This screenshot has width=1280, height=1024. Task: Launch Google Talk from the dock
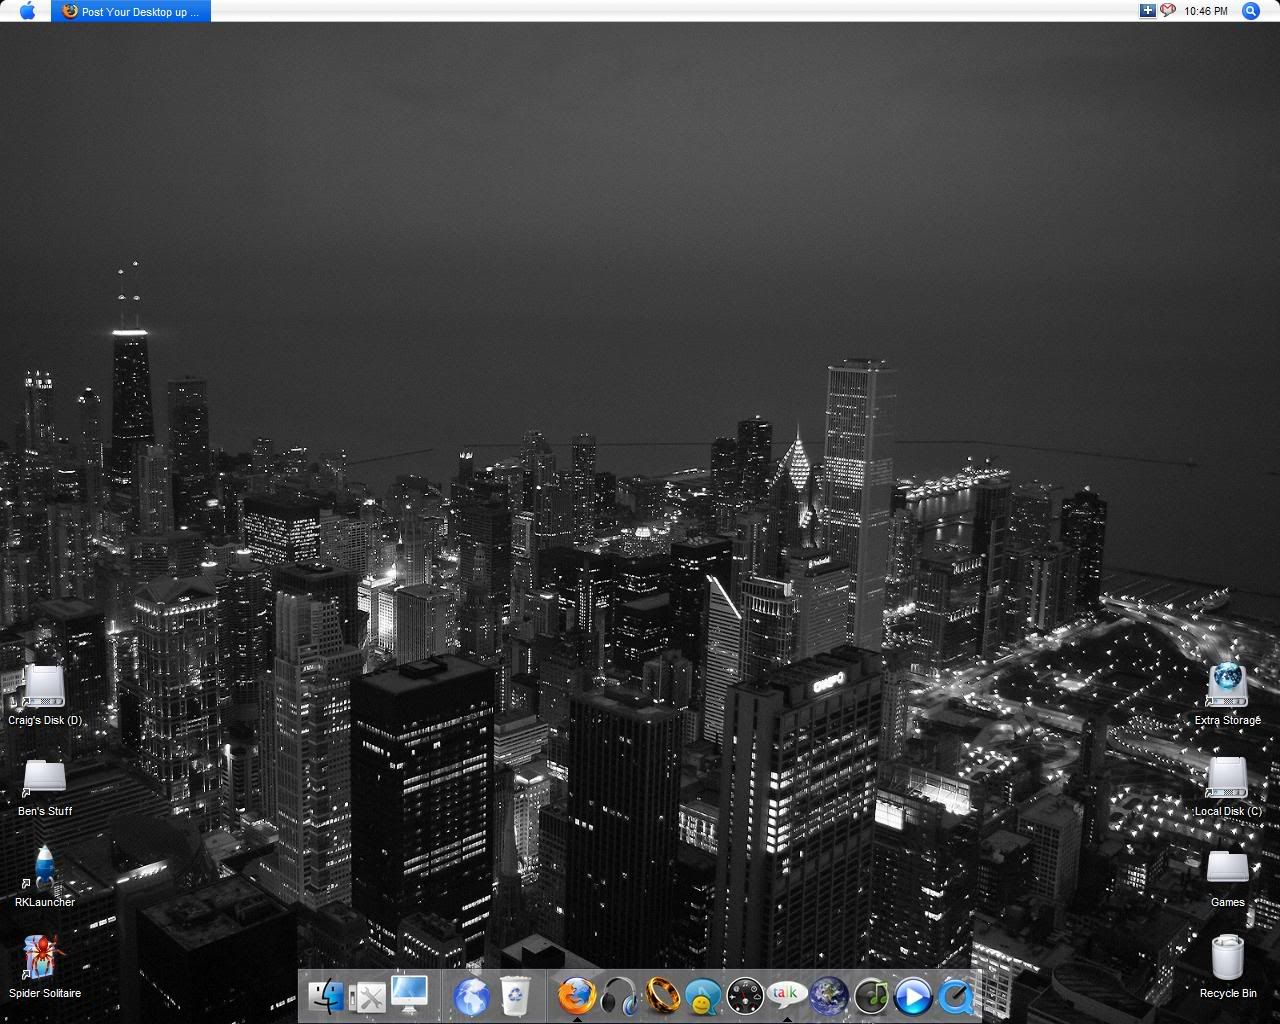pos(787,996)
